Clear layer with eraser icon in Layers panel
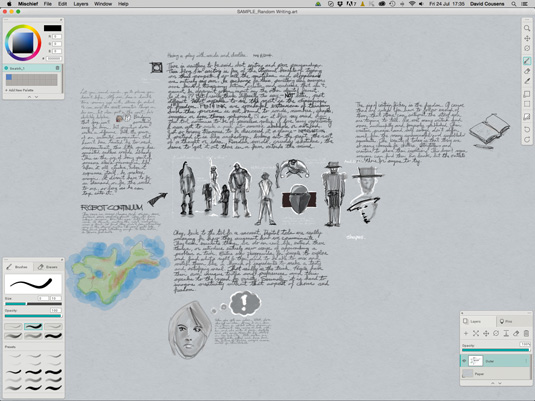Image resolution: width=535 pixels, height=401 pixels. point(516,333)
